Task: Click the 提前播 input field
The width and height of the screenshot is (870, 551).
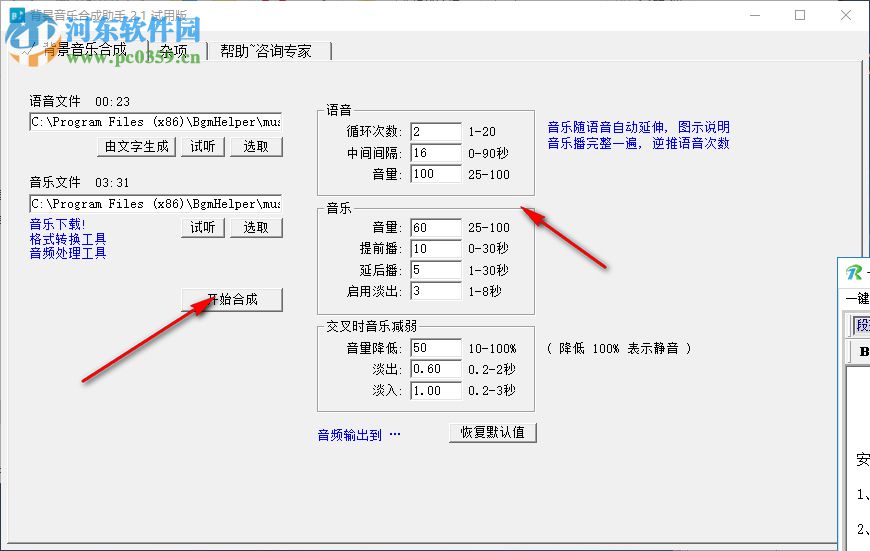Action: pos(436,249)
